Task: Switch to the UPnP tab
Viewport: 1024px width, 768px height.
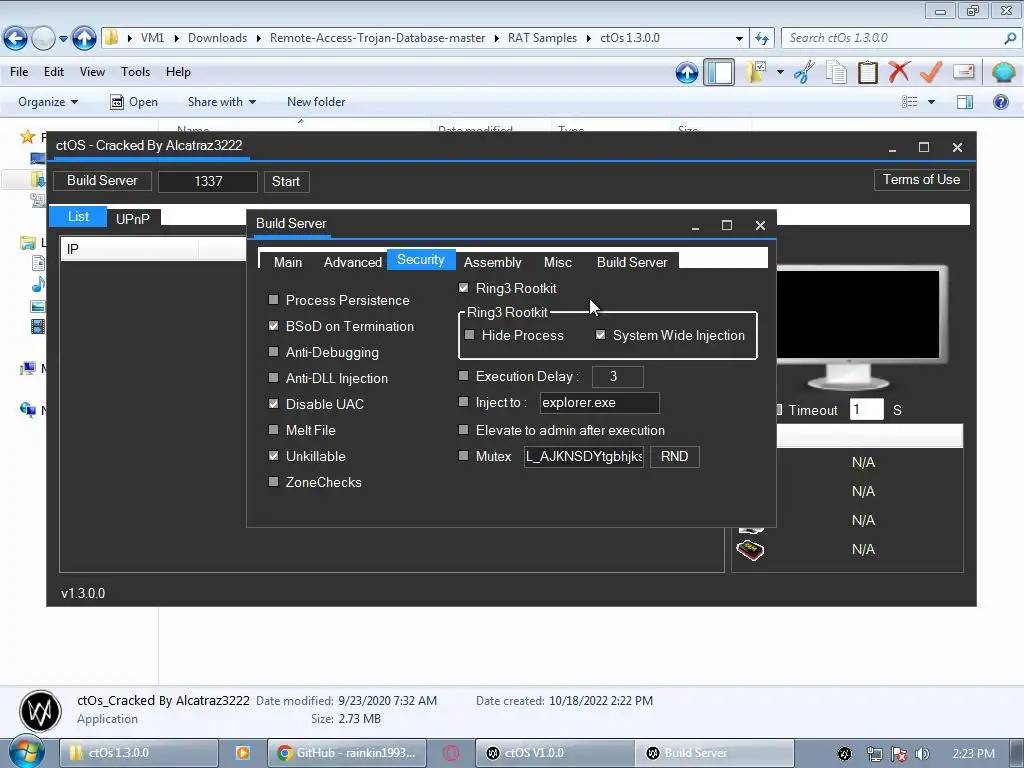Action: tap(133, 219)
